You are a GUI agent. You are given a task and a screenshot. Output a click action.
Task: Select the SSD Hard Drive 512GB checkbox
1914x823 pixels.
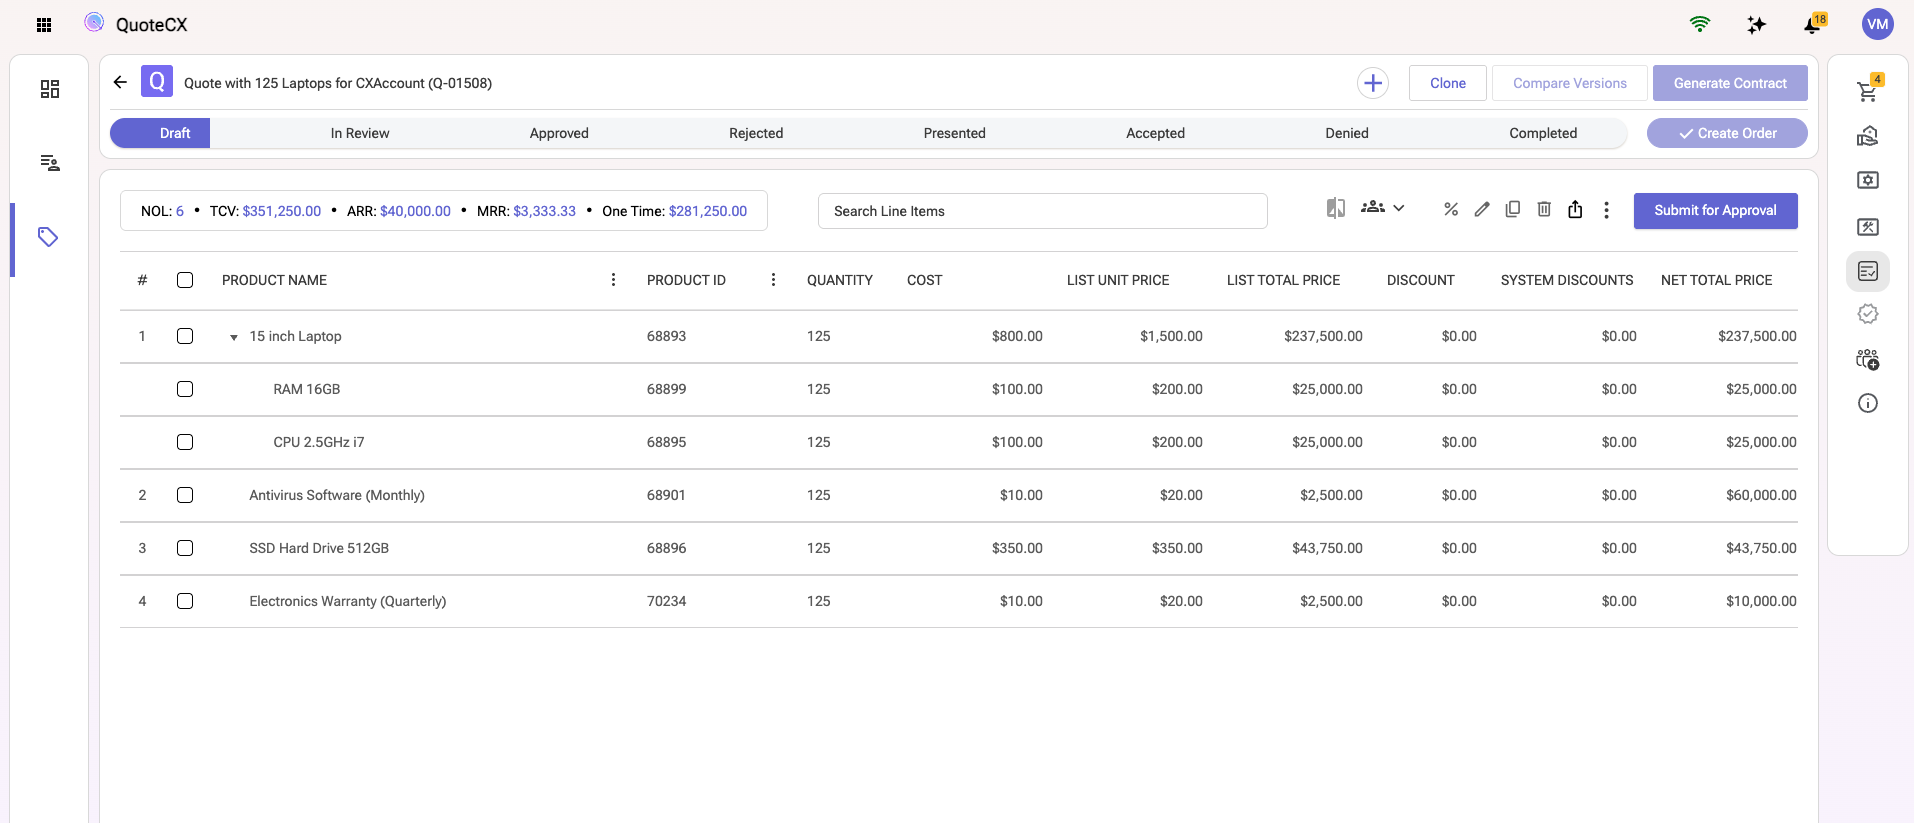click(185, 548)
